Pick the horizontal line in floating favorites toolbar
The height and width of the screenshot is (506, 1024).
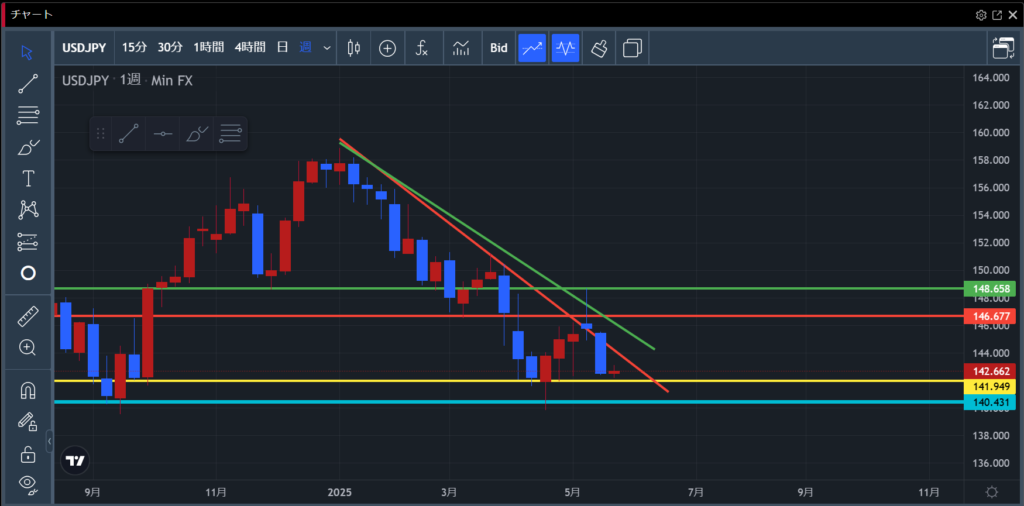pos(163,134)
